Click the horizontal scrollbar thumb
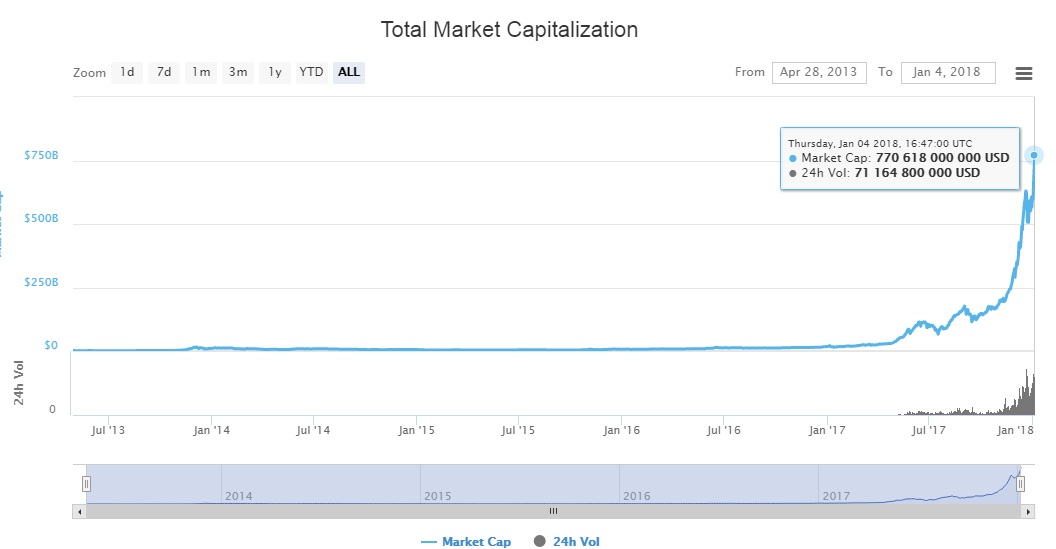1056x549 pixels. (552, 511)
